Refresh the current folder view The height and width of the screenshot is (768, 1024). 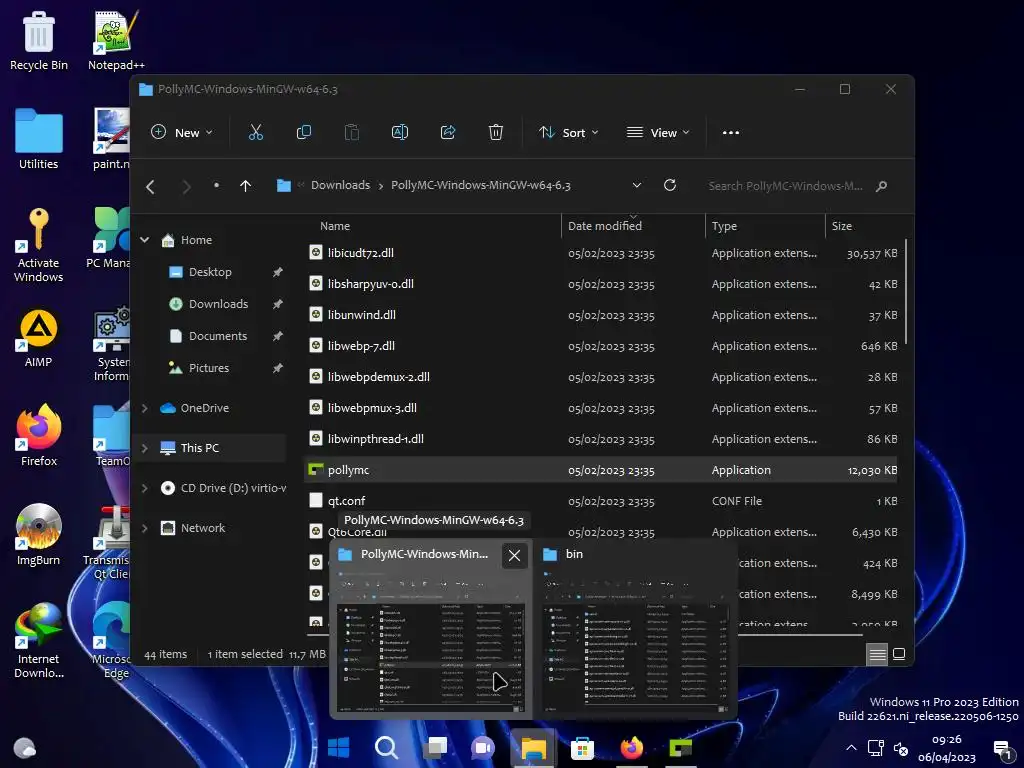click(669, 185)
